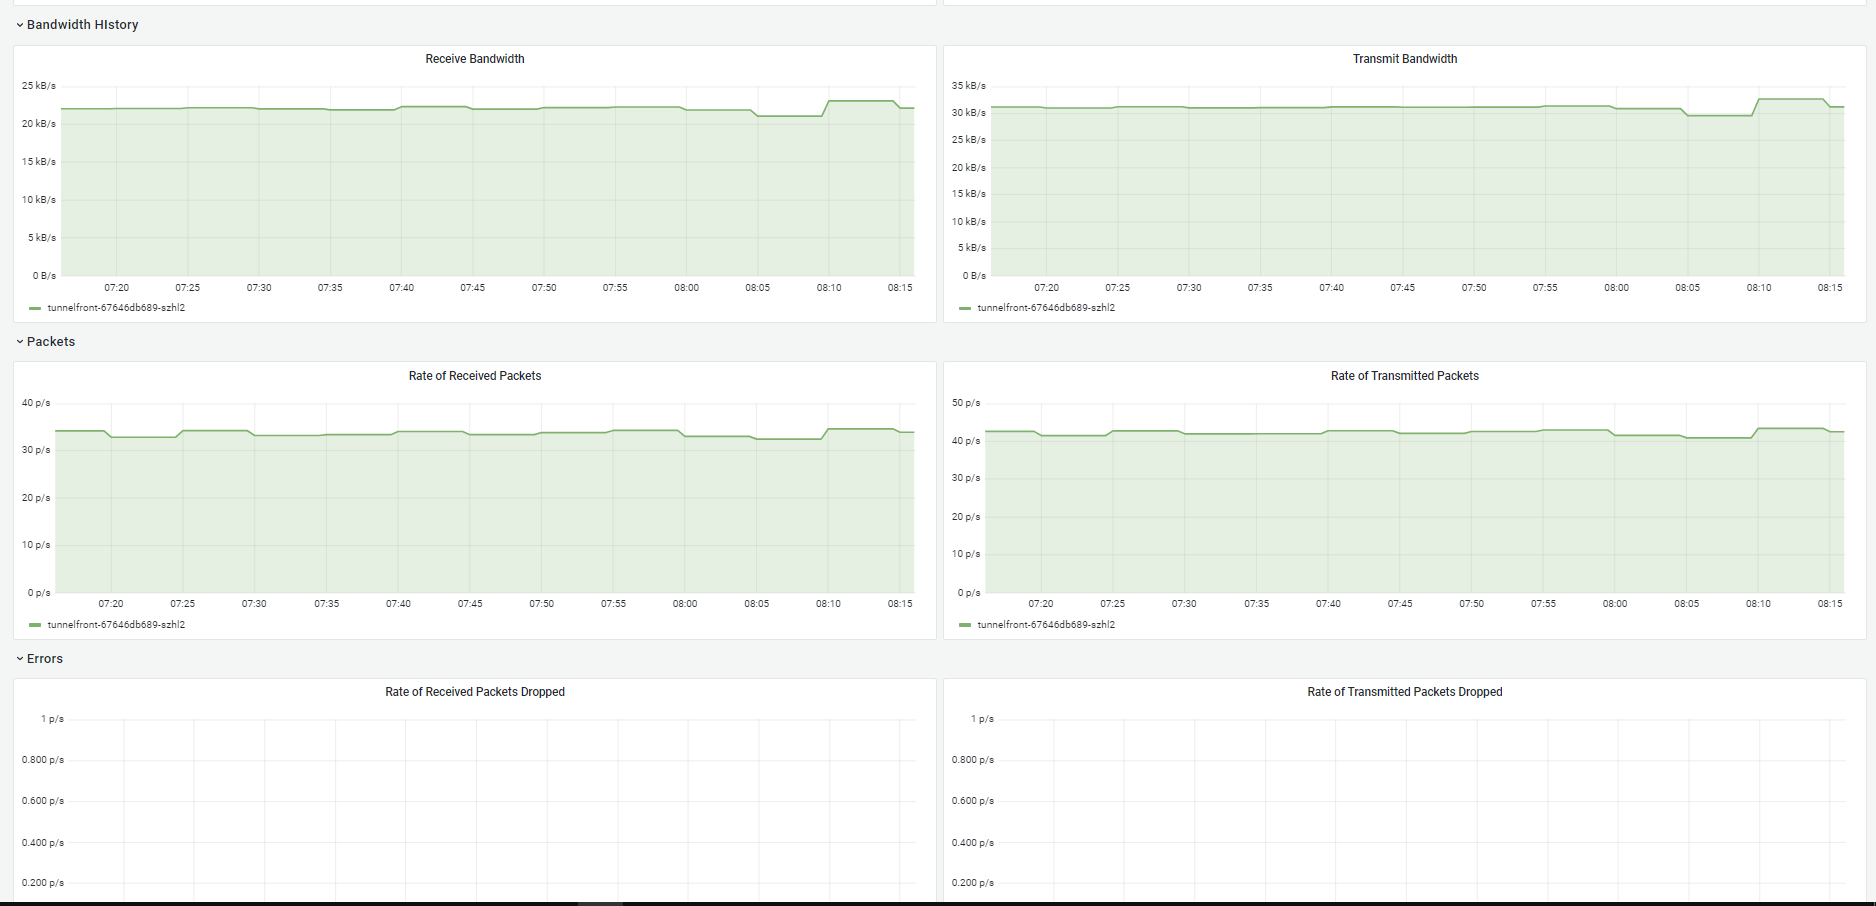Click the Receive Bandwidth graph area

(487, 181)
